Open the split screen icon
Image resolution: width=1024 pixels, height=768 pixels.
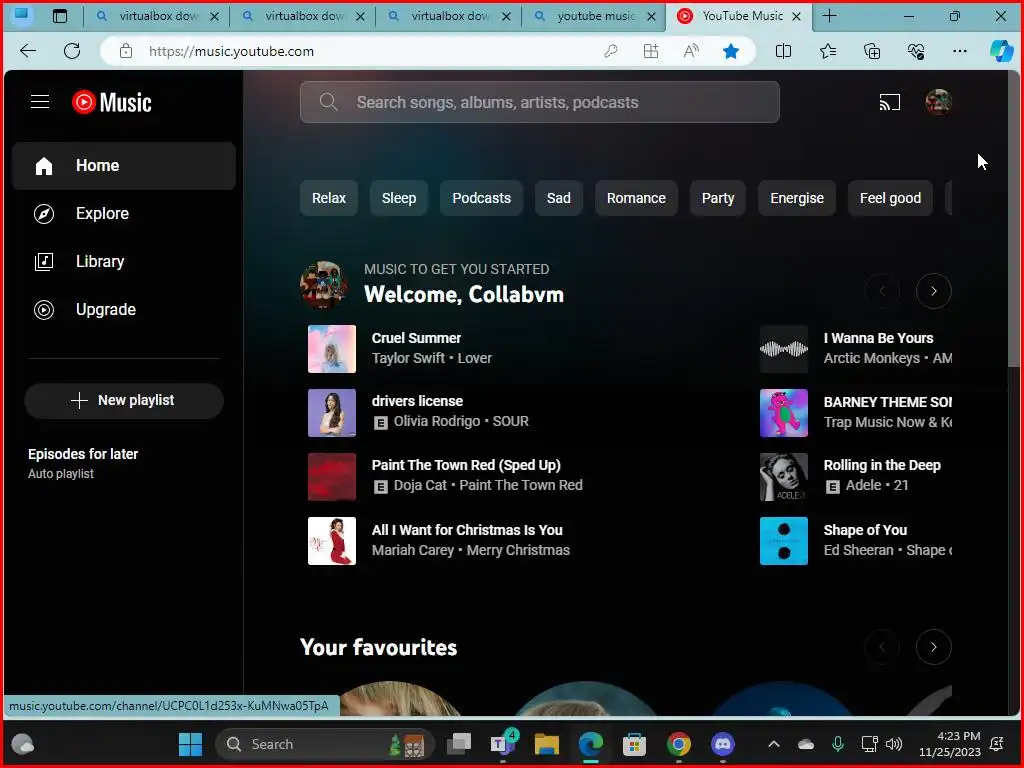click(x=783, y=51)
